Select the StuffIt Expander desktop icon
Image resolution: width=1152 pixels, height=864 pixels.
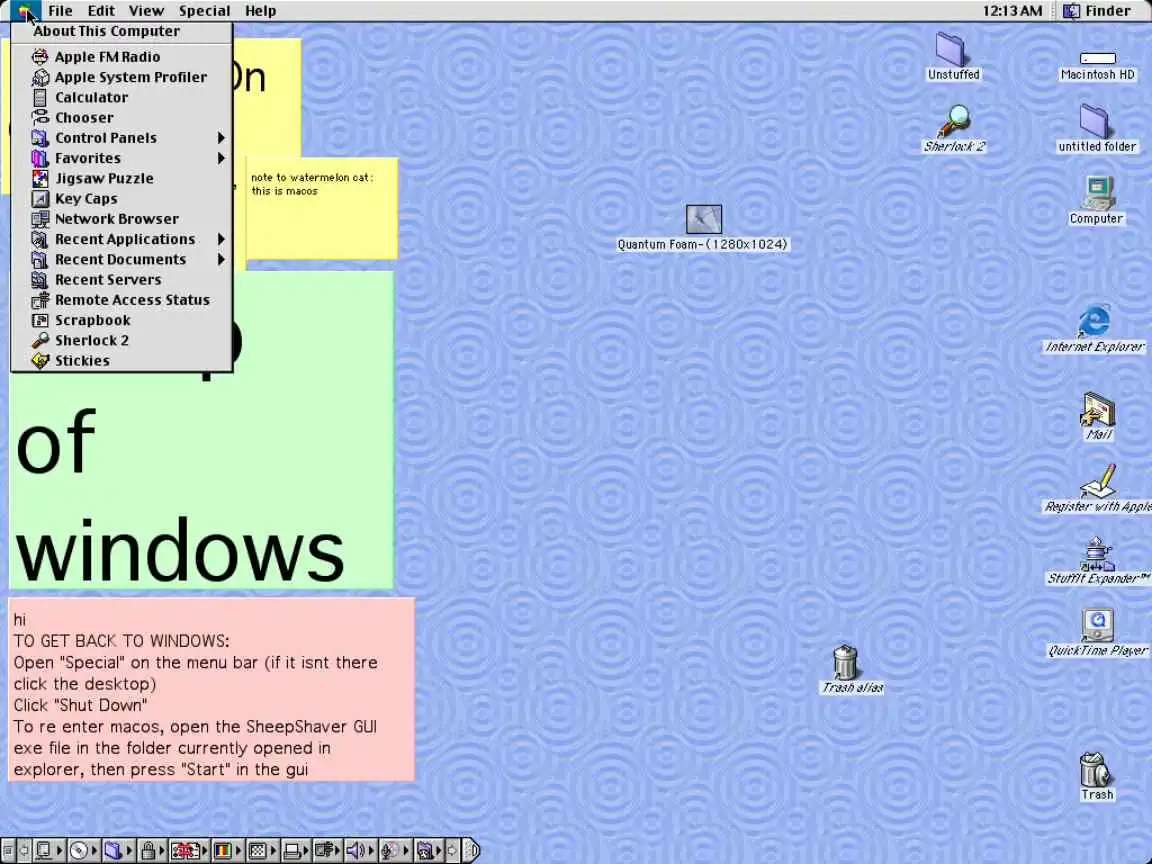(1097, 561)
